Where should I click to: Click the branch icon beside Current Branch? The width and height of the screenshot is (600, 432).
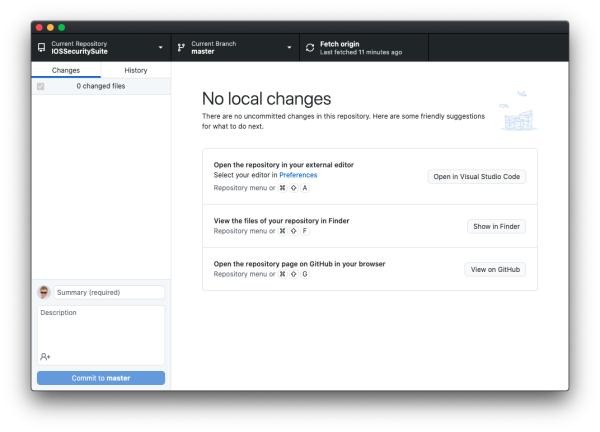pos(181,47)
